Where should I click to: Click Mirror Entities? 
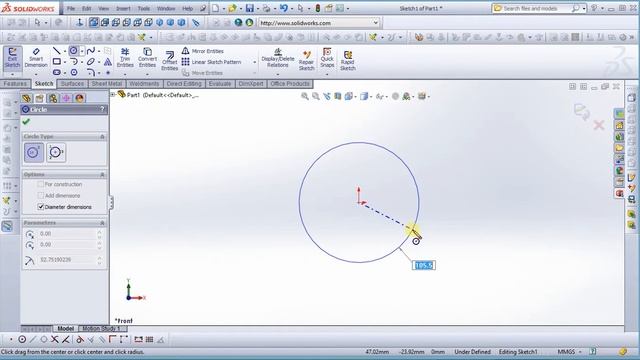pos(203,51)
